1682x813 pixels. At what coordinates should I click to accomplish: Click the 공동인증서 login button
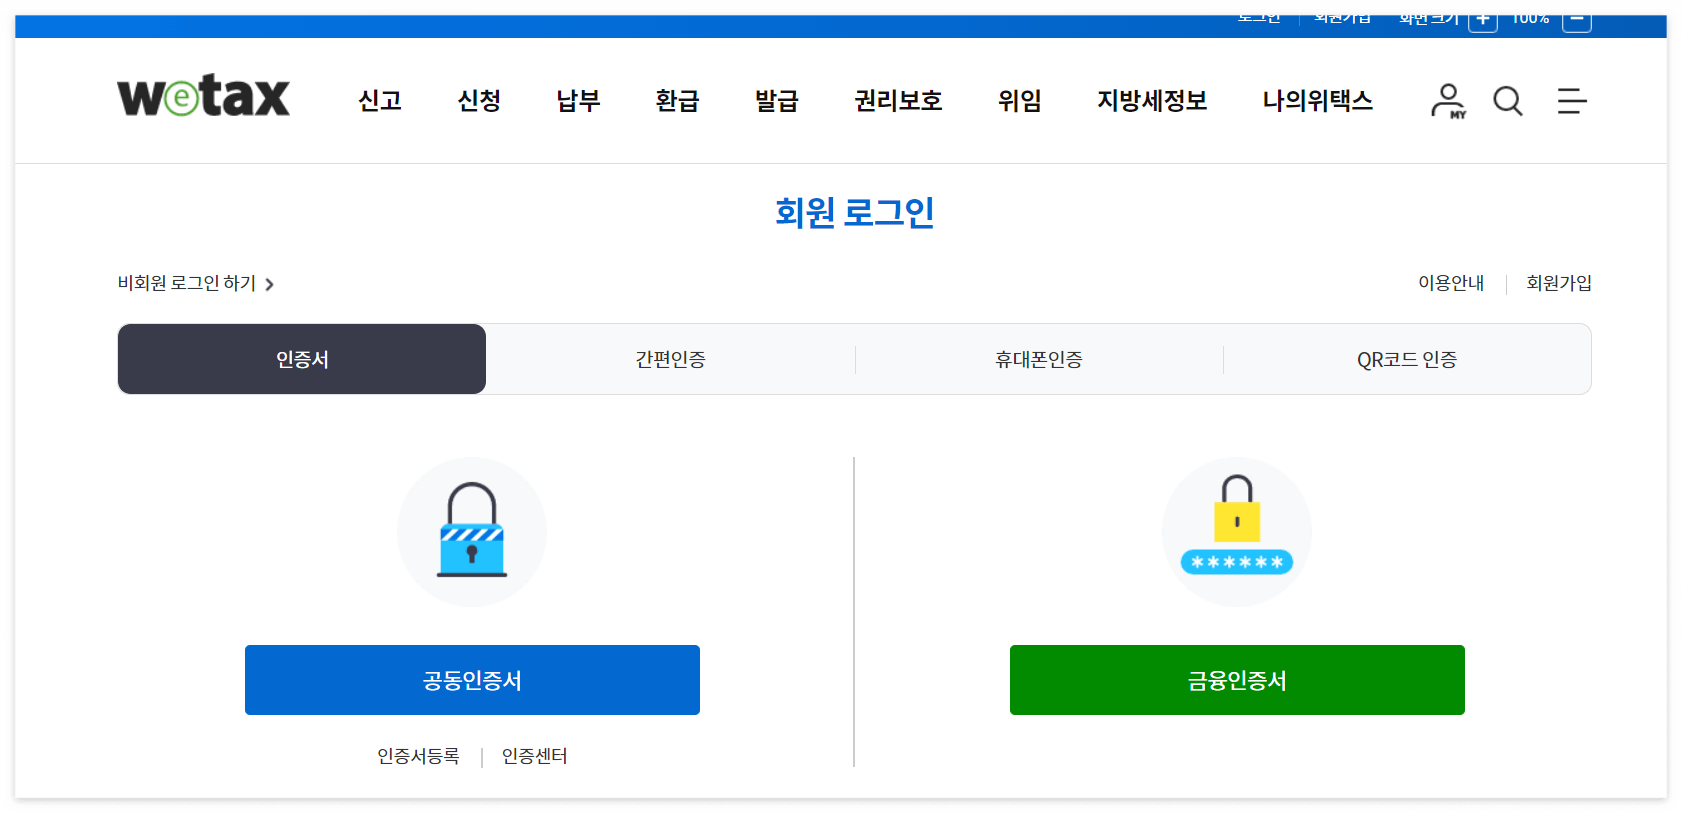point(472,680)
